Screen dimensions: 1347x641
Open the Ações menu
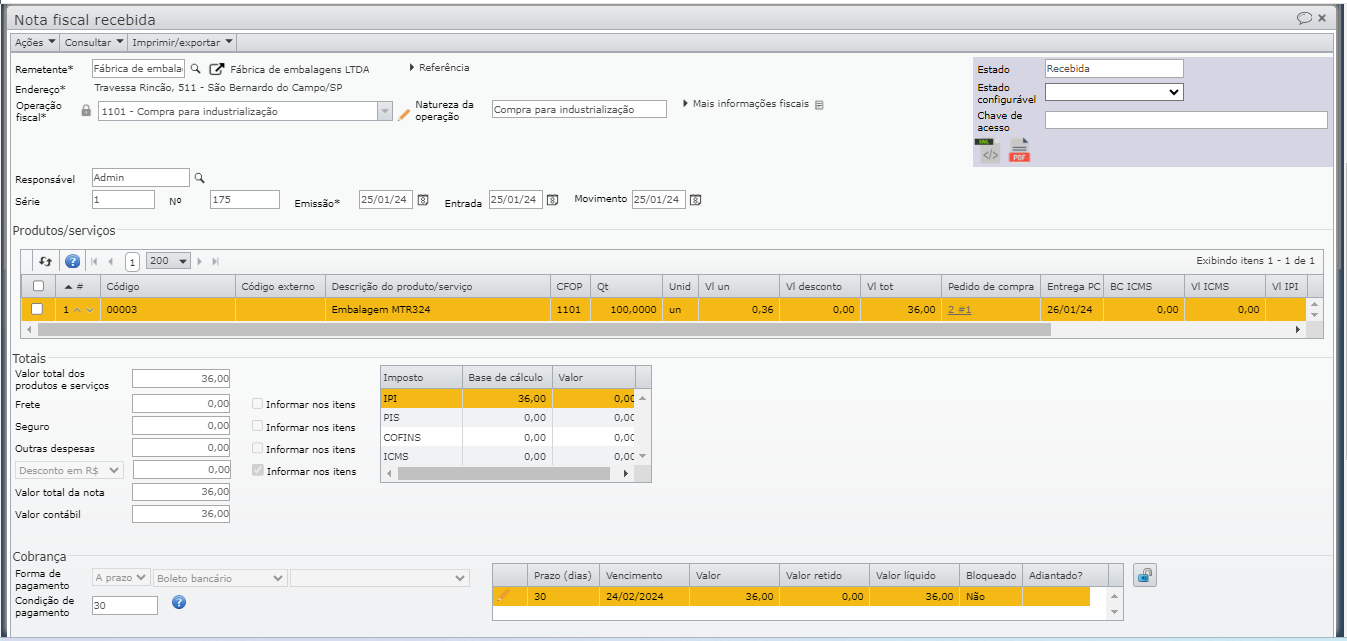pos(36,42)
